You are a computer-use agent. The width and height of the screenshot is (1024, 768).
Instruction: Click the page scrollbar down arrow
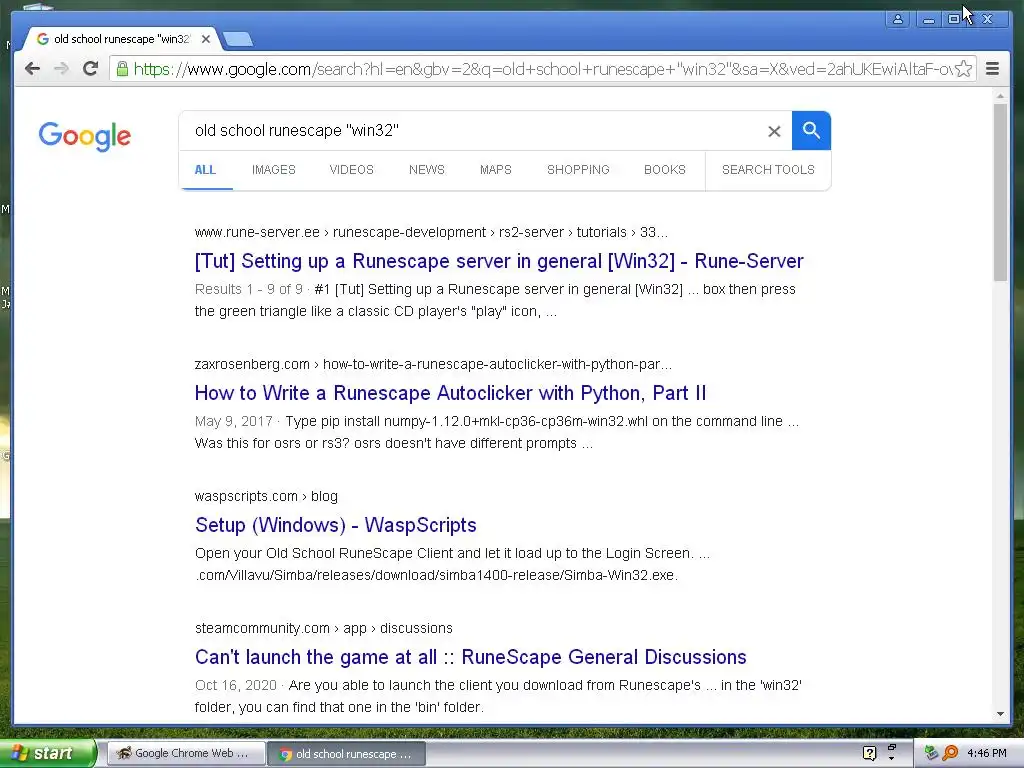(x=1000, y=714)
